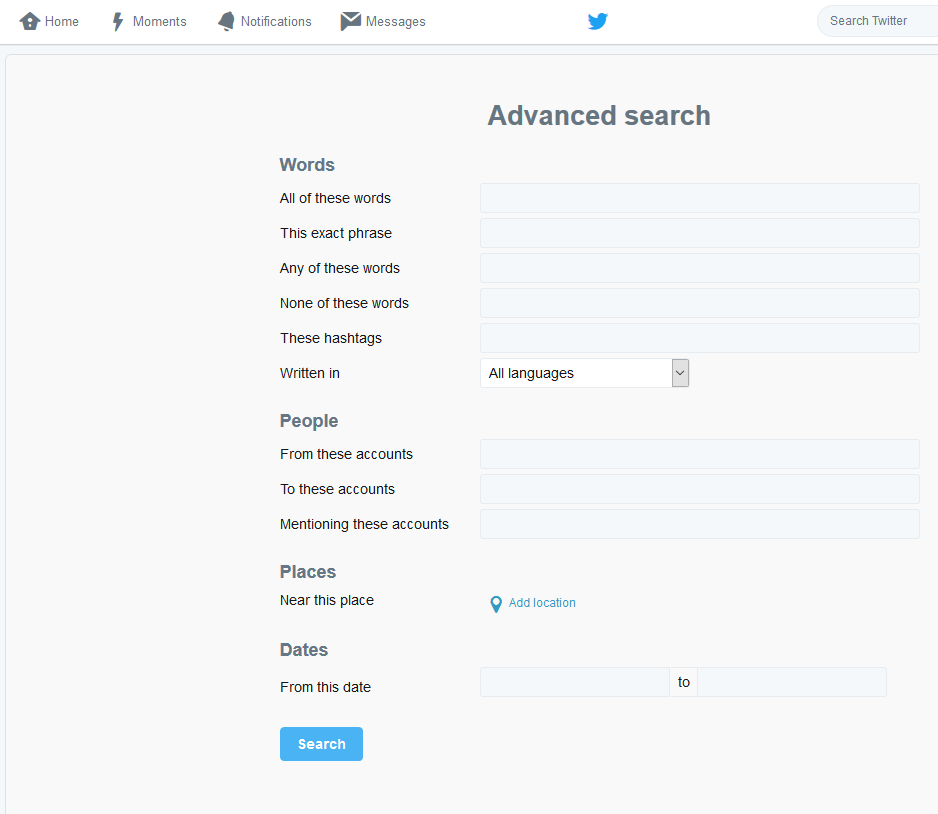The width and height of the screenshot is (938, 814).
Task: Click the To these accounts field
Action: coord(700,489)
